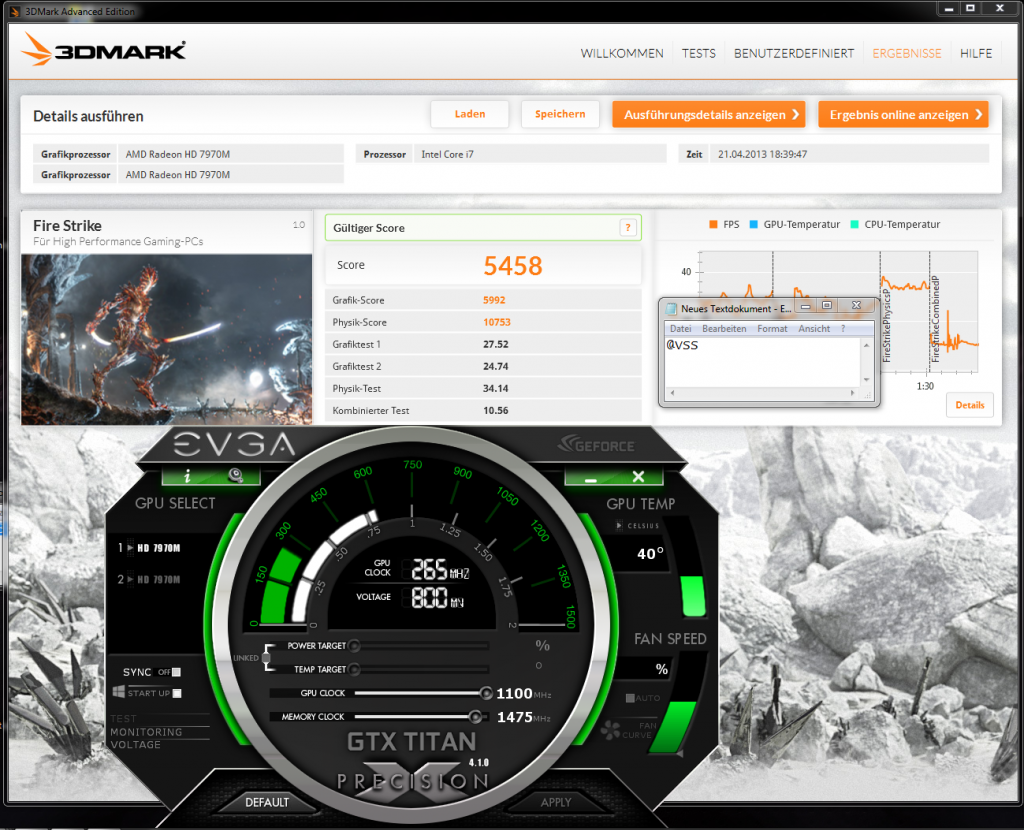The image size is (1024, 830).
Task: Maximize the Notepad window
Action: pos(826,306)
